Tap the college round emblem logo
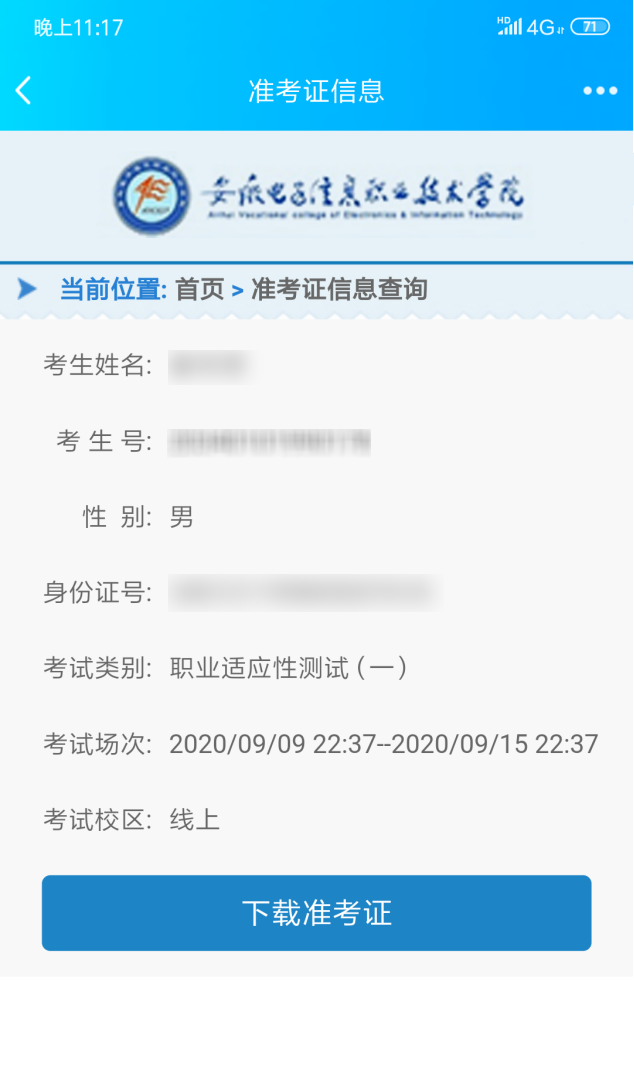This screenshot has width=634, height=1071. click(152, 195)
